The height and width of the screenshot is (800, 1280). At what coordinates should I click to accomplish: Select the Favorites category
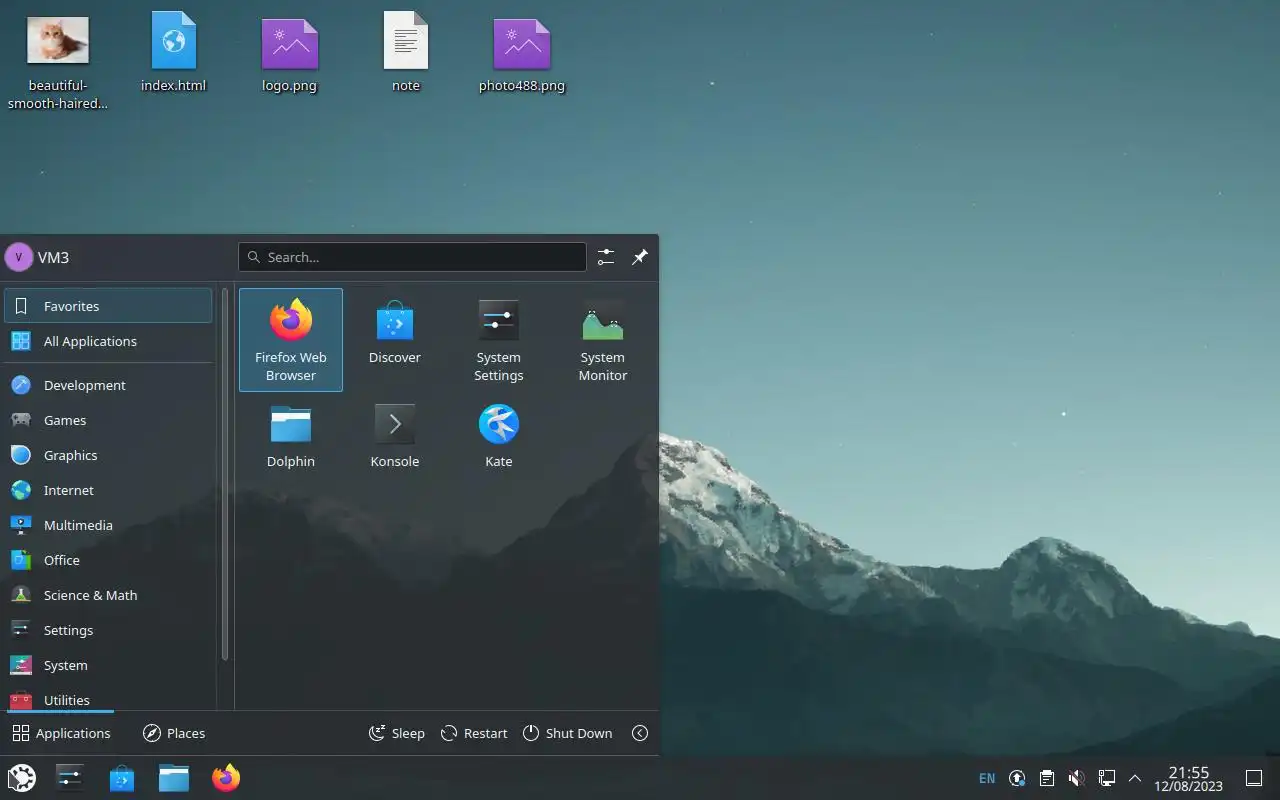tap(108, 306)
